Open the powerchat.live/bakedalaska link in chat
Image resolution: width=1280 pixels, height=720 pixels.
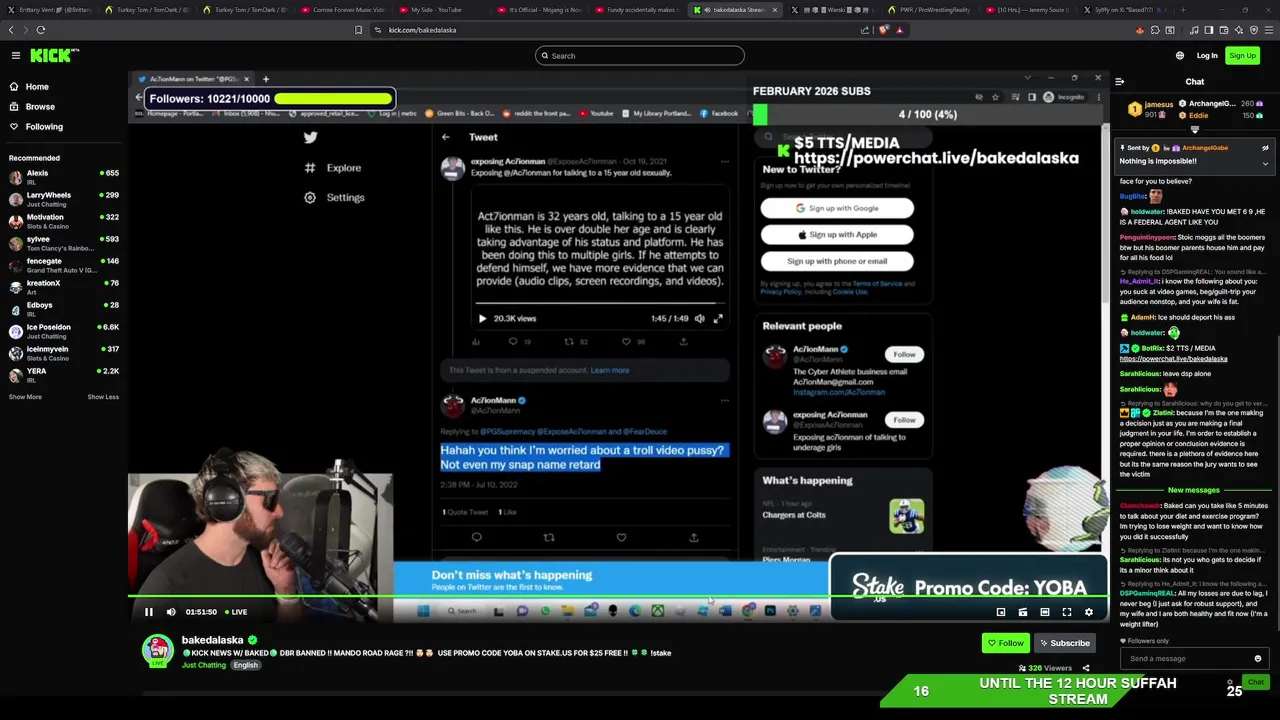pyautogui.click(x=1173, y=359)
